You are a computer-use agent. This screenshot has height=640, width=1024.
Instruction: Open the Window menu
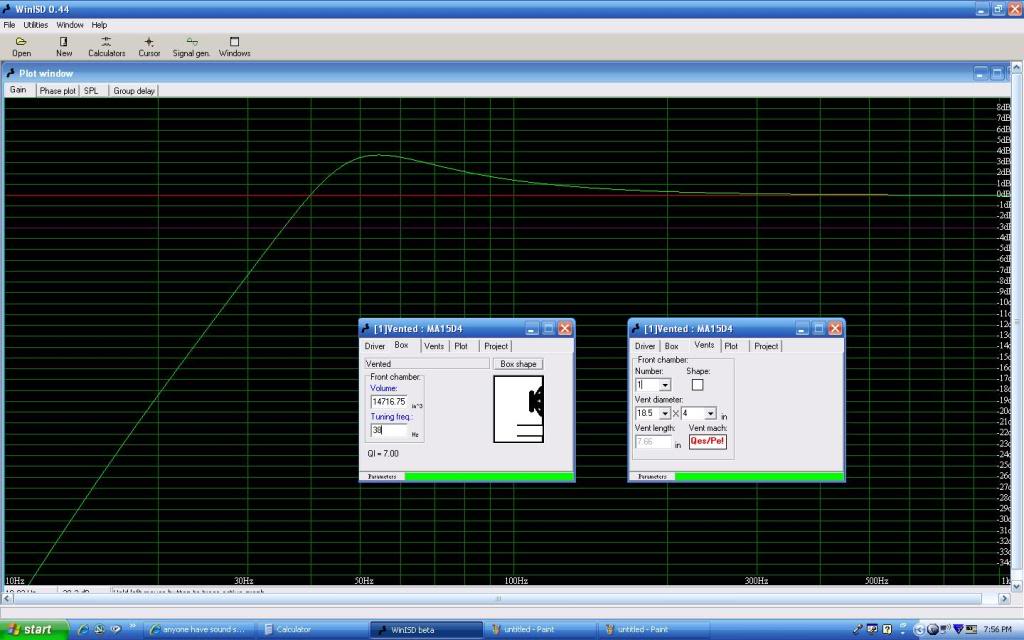pyautogui.click(x=70, y=25)
